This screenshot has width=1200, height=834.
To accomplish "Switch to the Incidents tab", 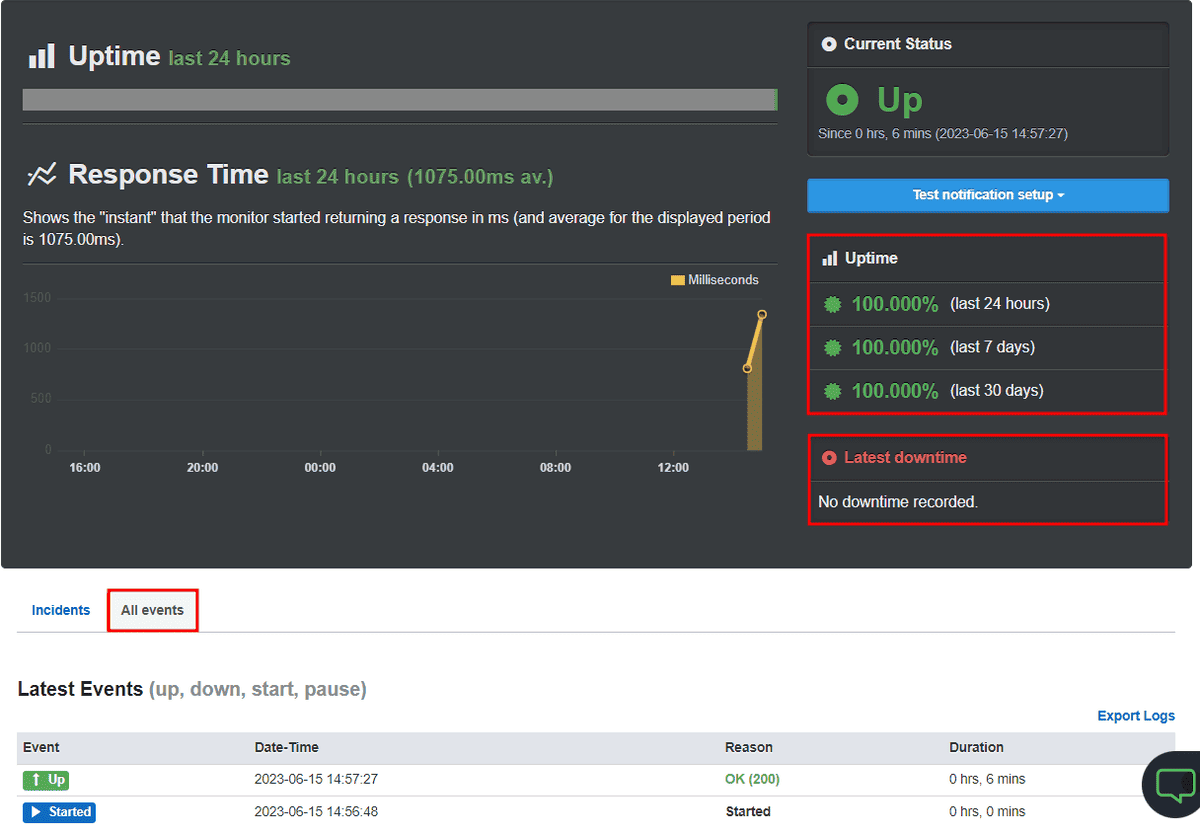I will pos(61,610).
